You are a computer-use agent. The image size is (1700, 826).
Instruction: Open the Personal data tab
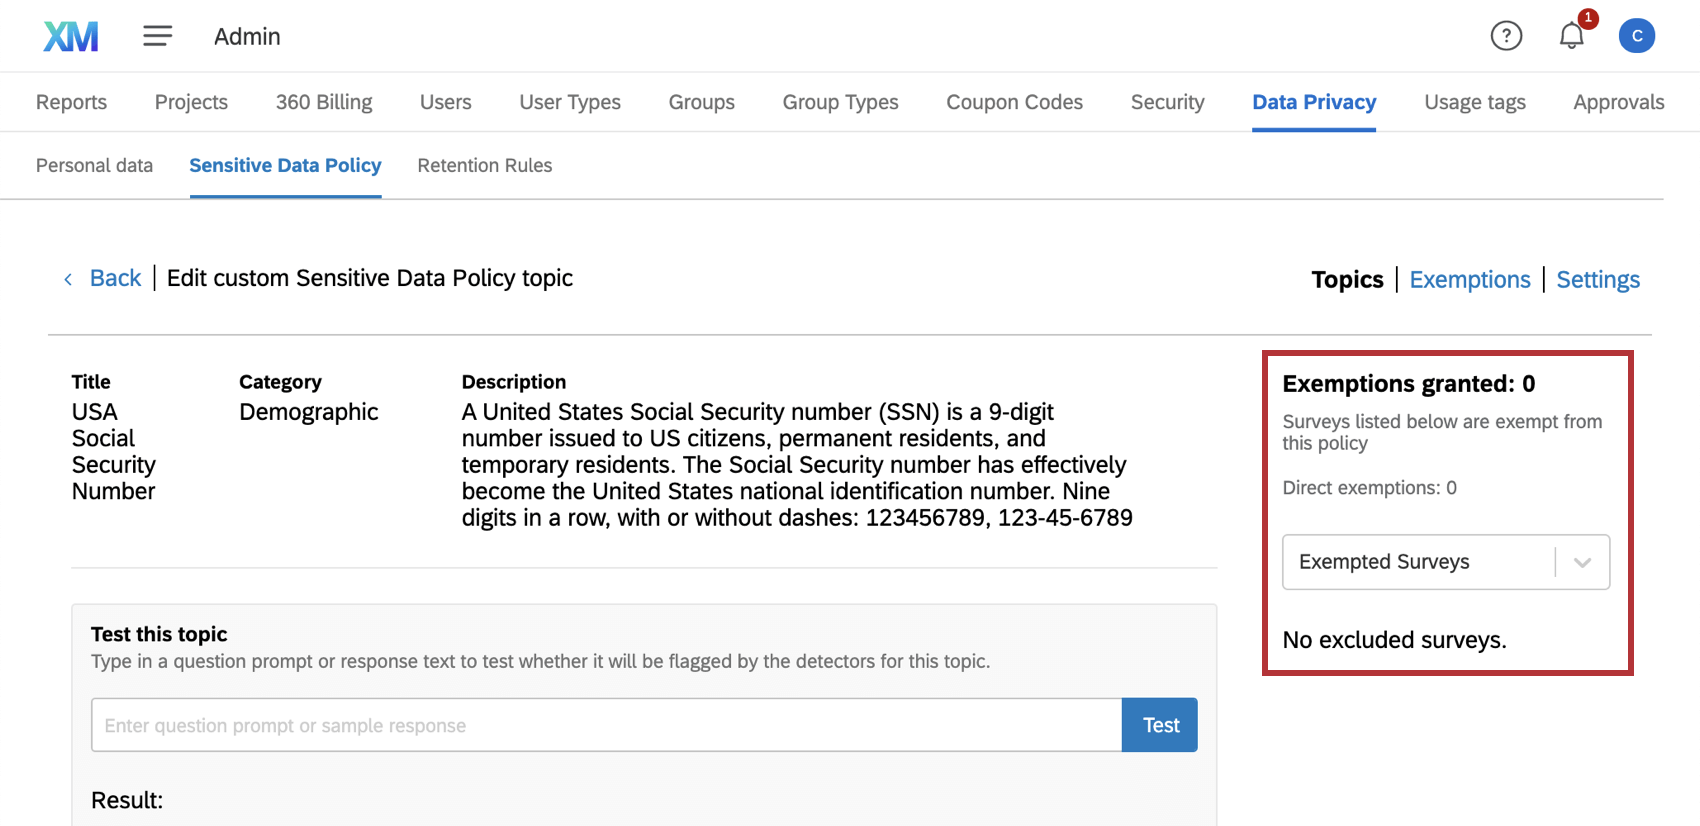click(94, 166)
